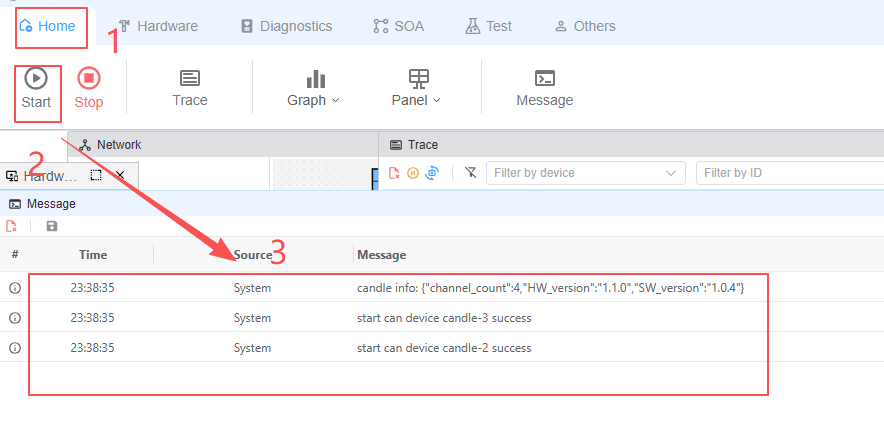This screenshot has height=444, width=884.
Task: Select the Network panel tab
Action: pos(110,145)
